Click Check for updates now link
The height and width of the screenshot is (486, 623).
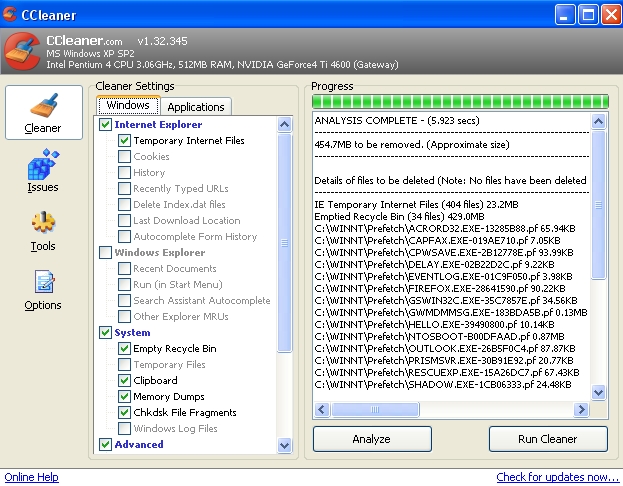point(557,477)
